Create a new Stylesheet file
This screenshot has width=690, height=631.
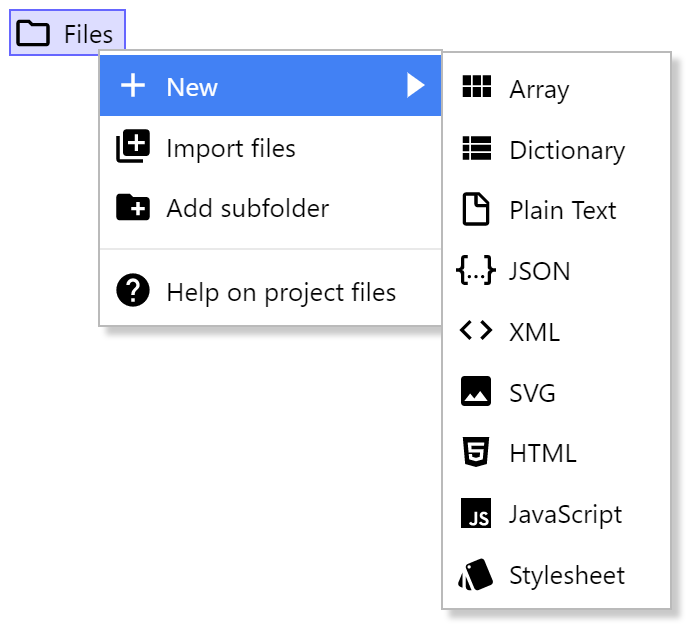coord(566,575)
